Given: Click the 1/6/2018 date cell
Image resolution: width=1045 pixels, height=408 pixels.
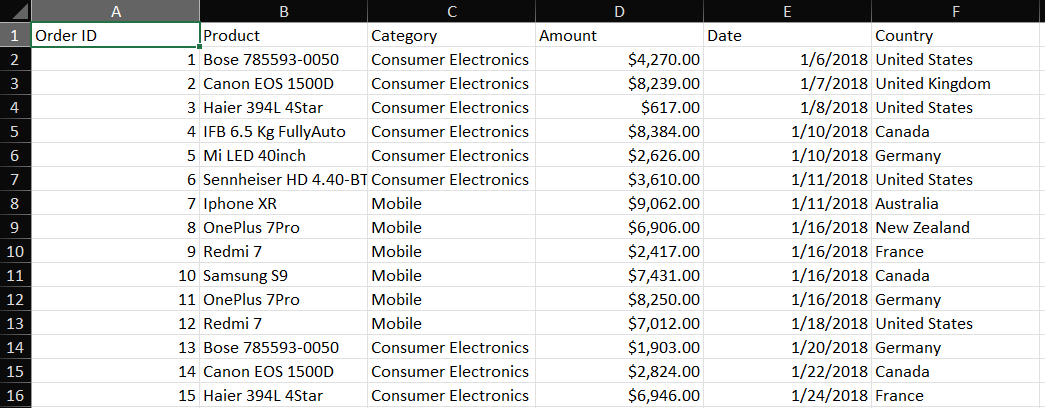Looking at the screenshot, I should [x=787, y=59].
